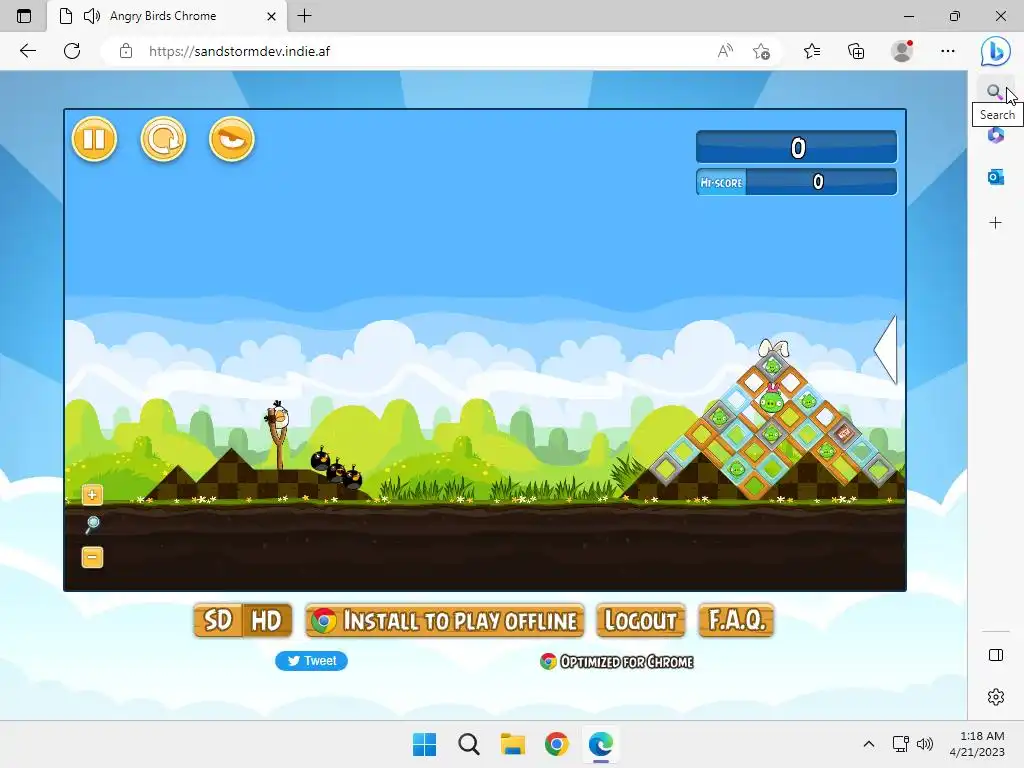
Task: Open the tab actions menu
Action: (x=24, y=16)
